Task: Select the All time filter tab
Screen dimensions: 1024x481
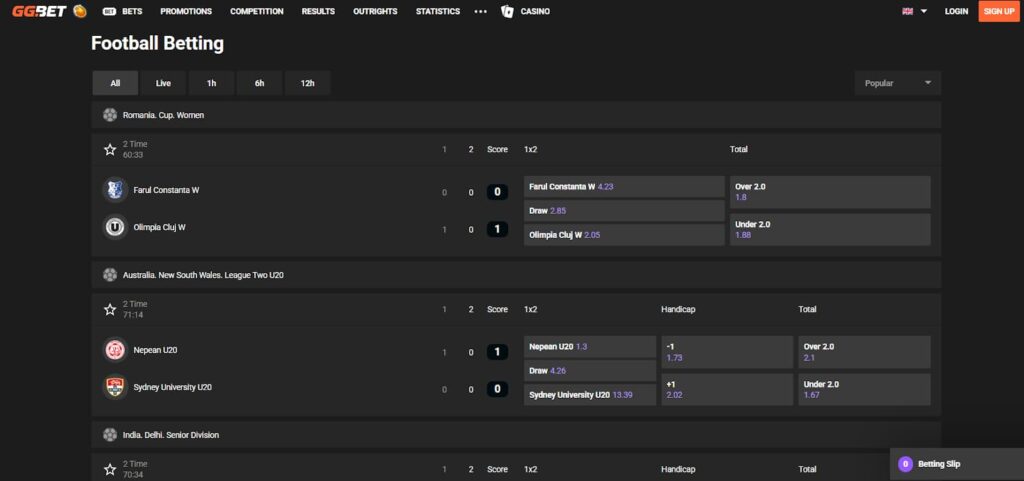Action: pos(116,83)
